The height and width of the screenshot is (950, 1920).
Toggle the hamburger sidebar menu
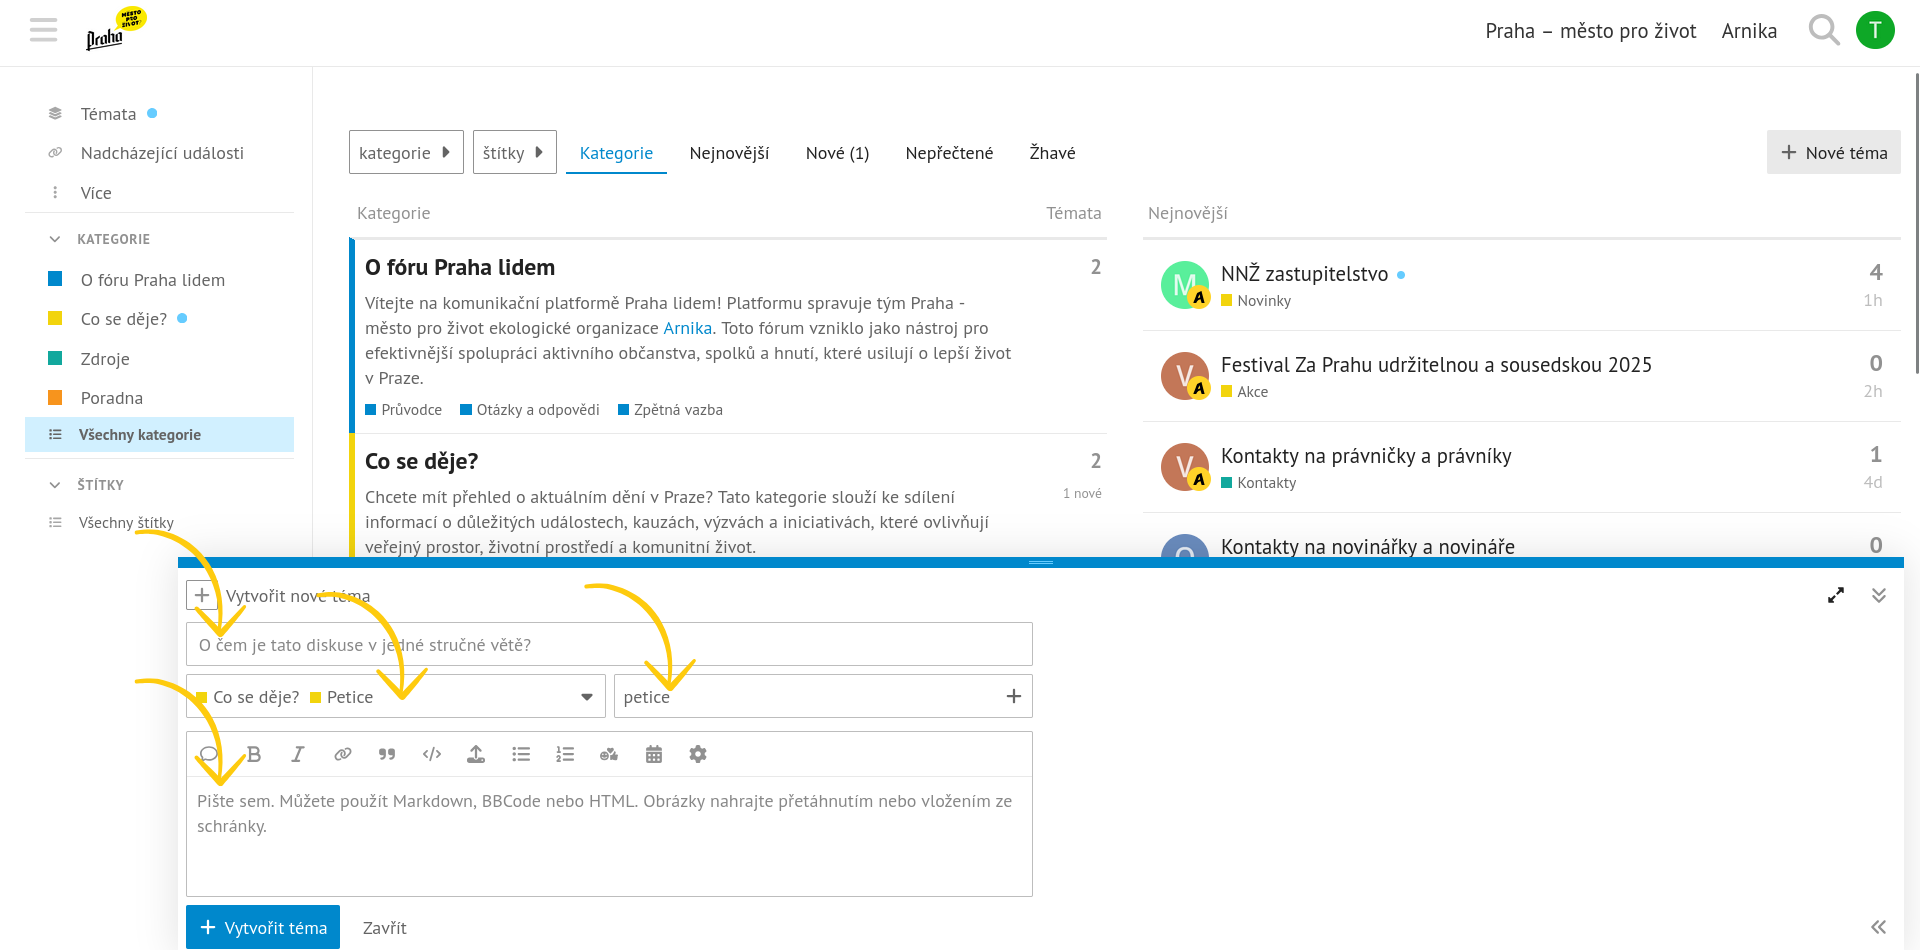pos(44,31)
